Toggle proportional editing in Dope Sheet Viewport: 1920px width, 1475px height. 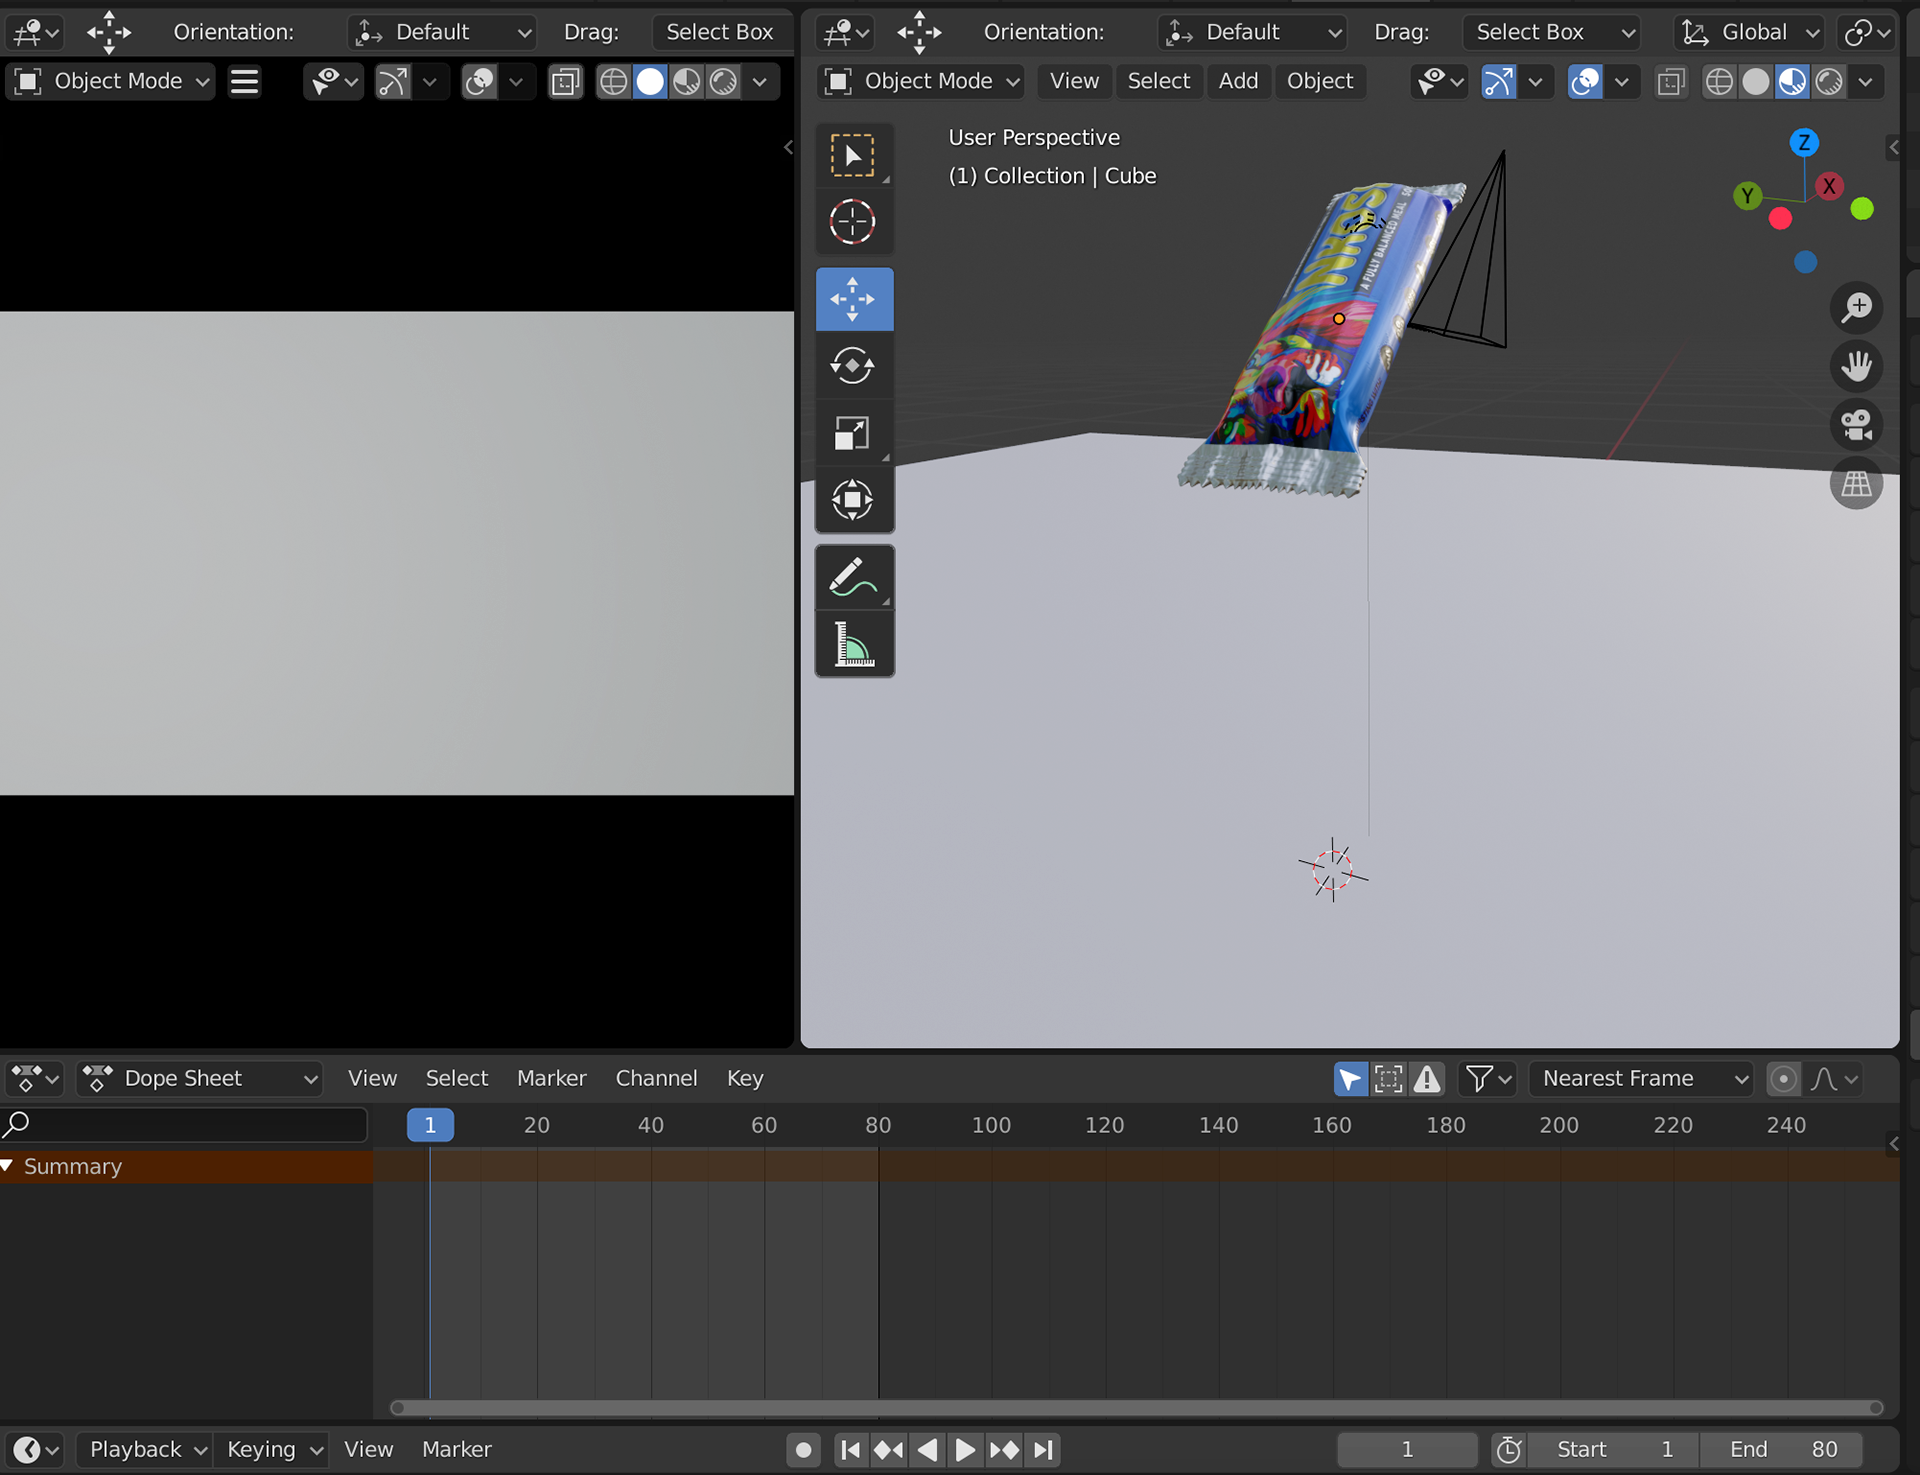pos(1783,1078)
